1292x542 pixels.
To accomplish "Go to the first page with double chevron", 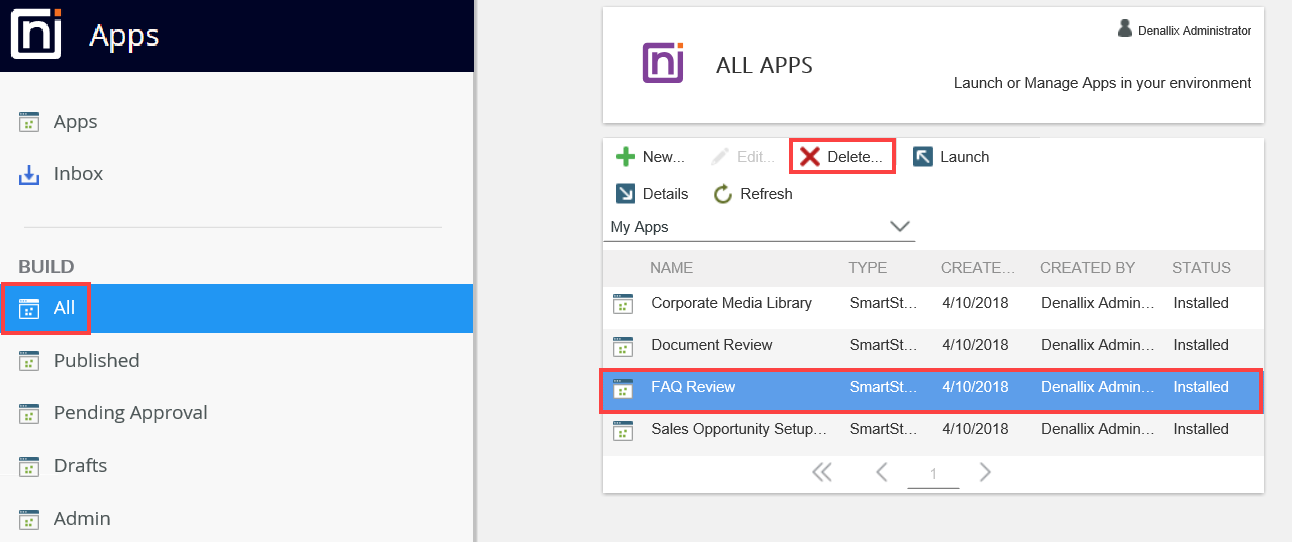I will tap(822, 472).
